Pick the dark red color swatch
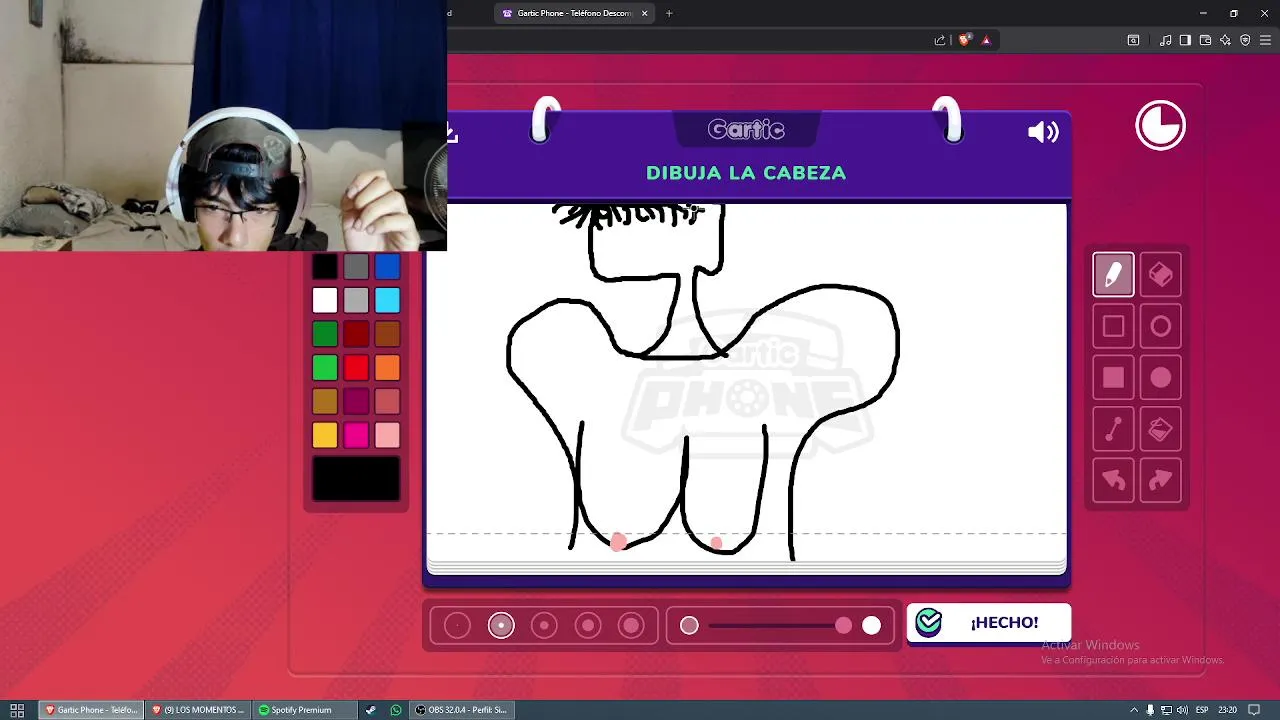This screenshot has width=1280, height=720. click(356, 334)
